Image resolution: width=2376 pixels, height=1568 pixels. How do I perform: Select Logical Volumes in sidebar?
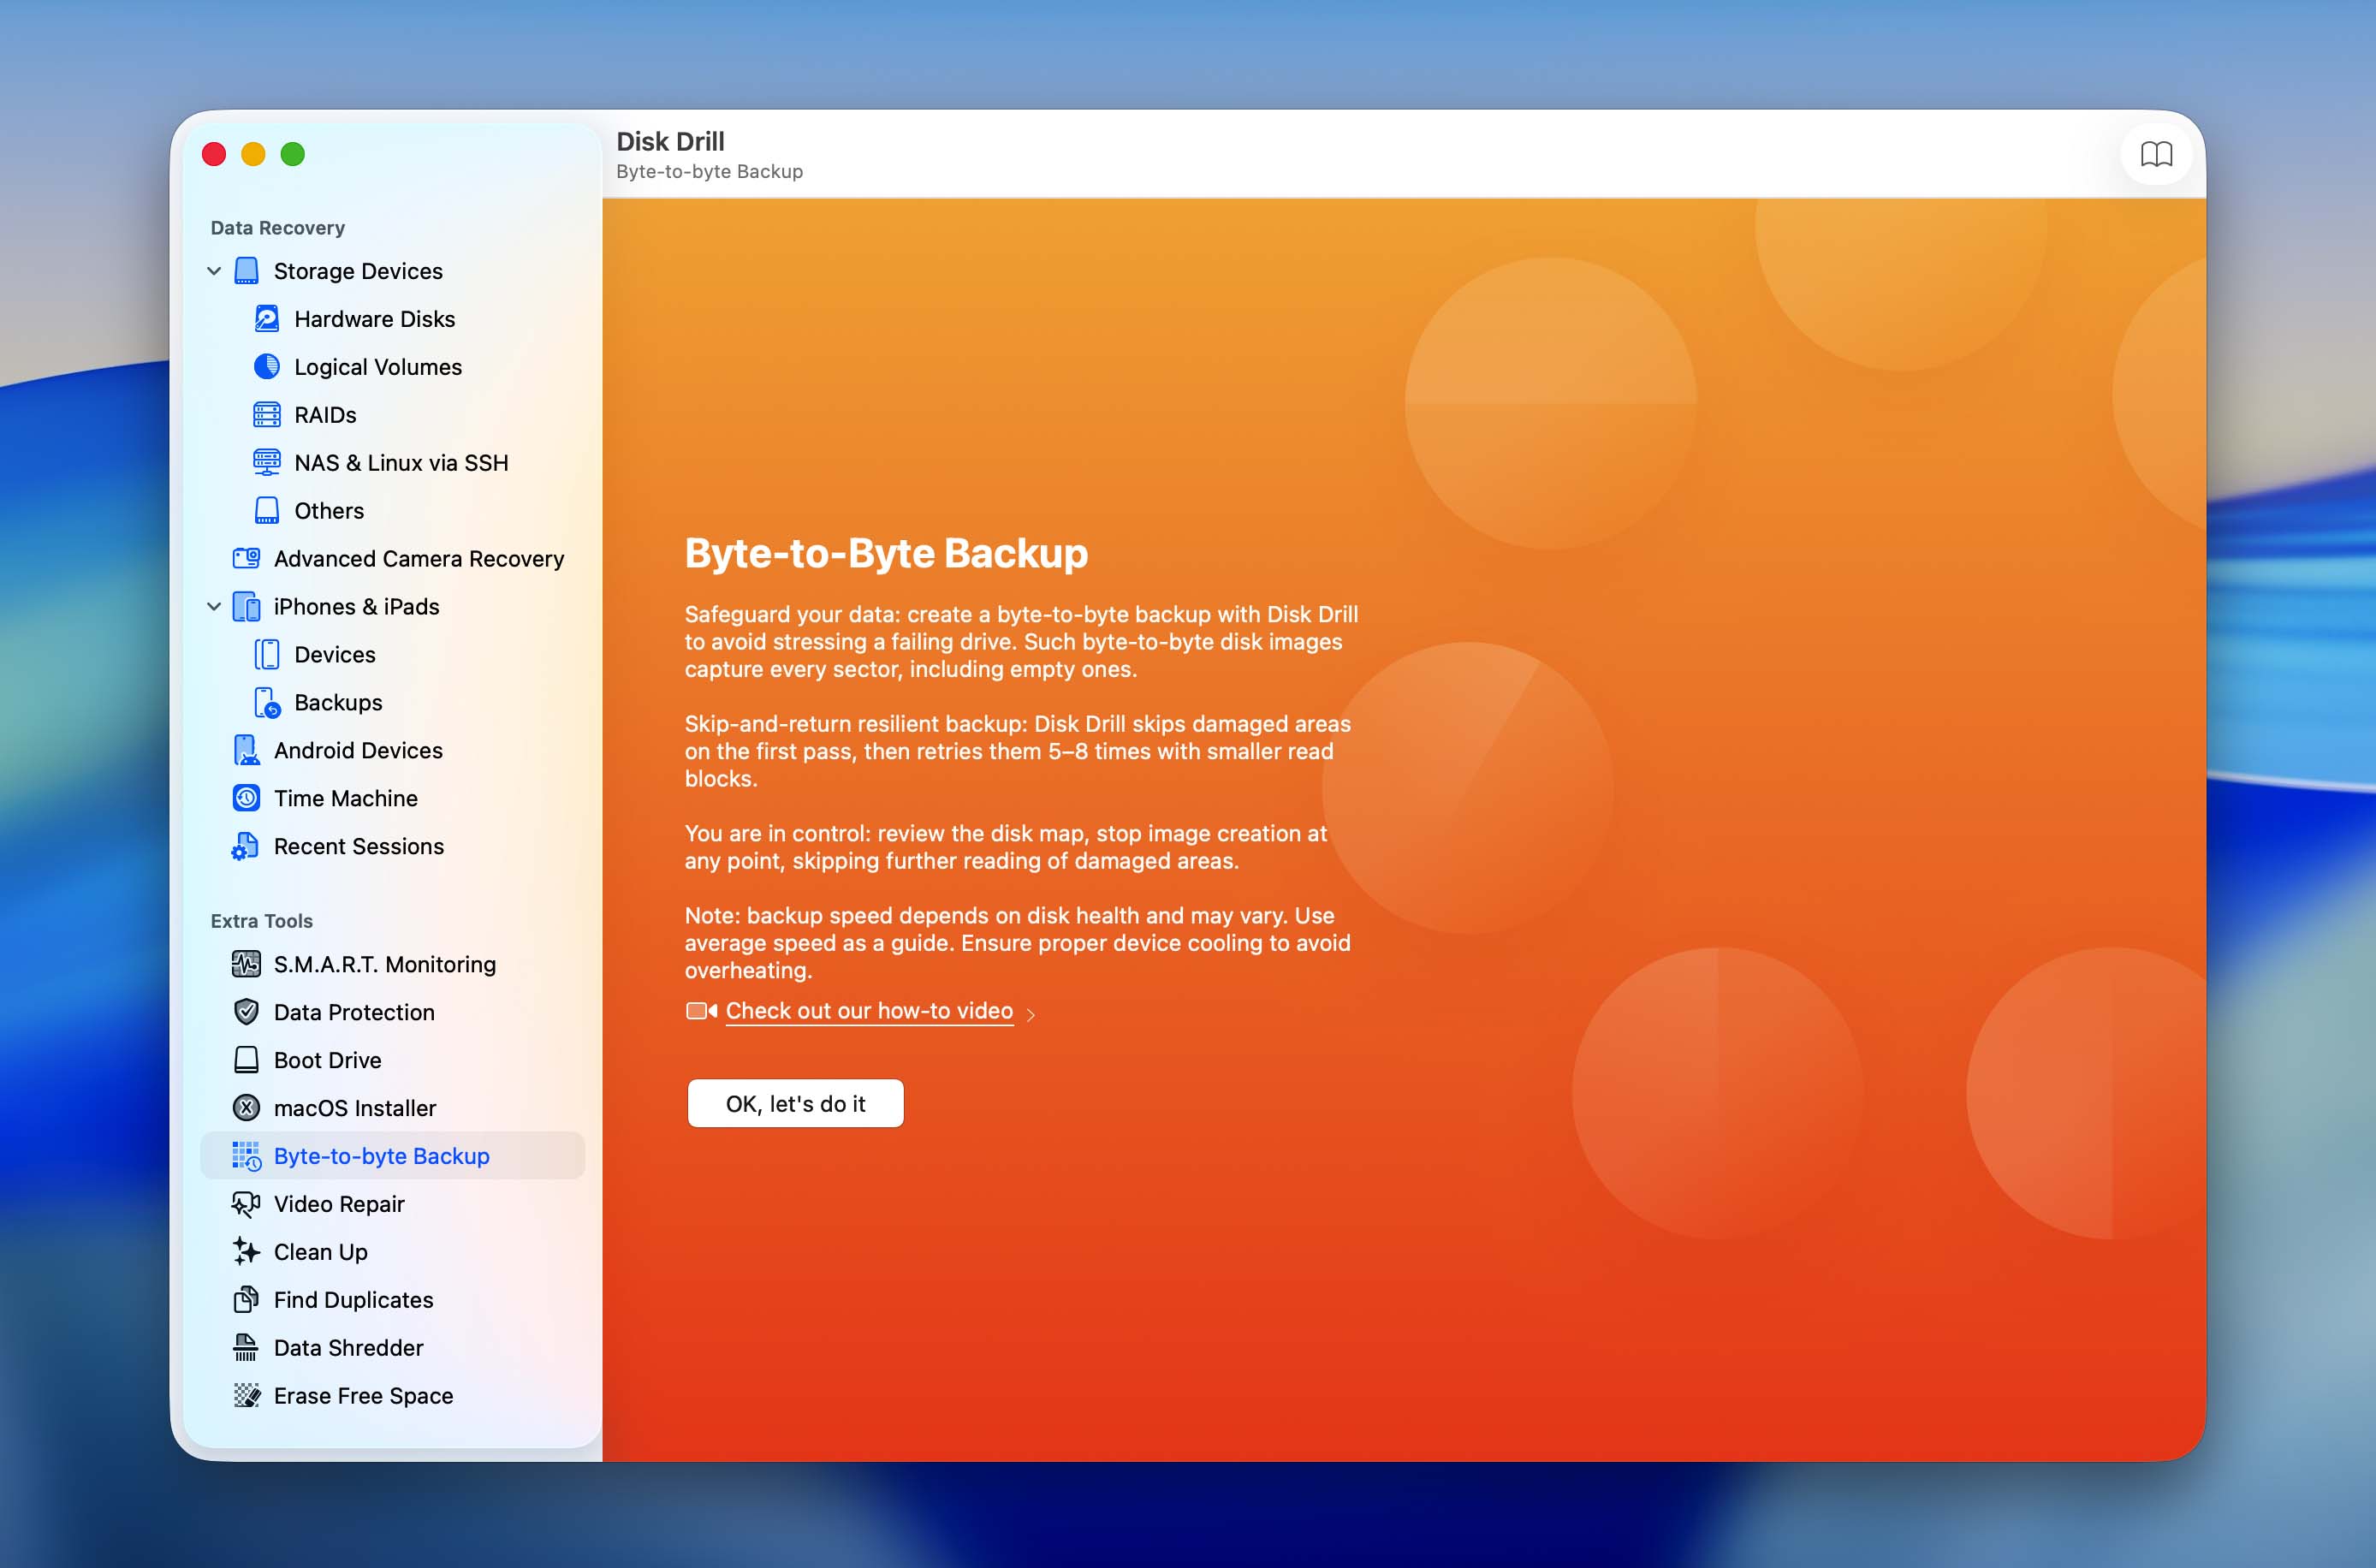393,367
